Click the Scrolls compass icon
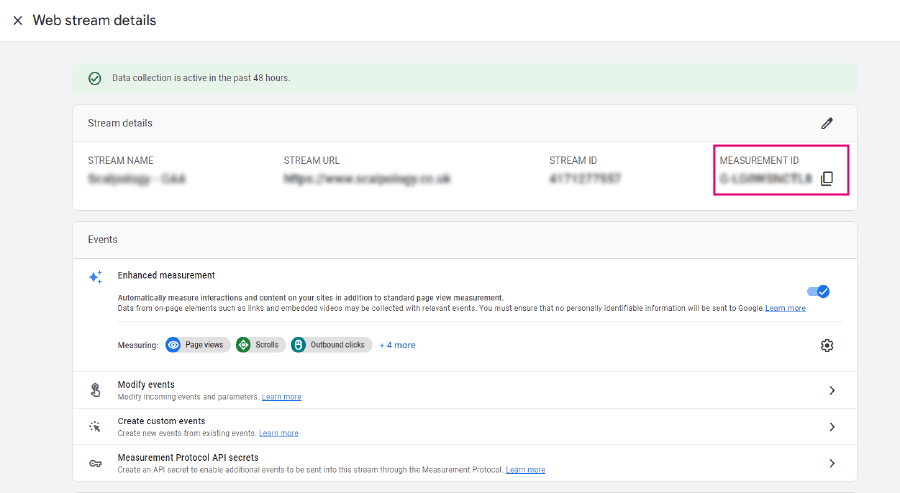This screenshot has height=493, width=900. [x=243, y=345]
